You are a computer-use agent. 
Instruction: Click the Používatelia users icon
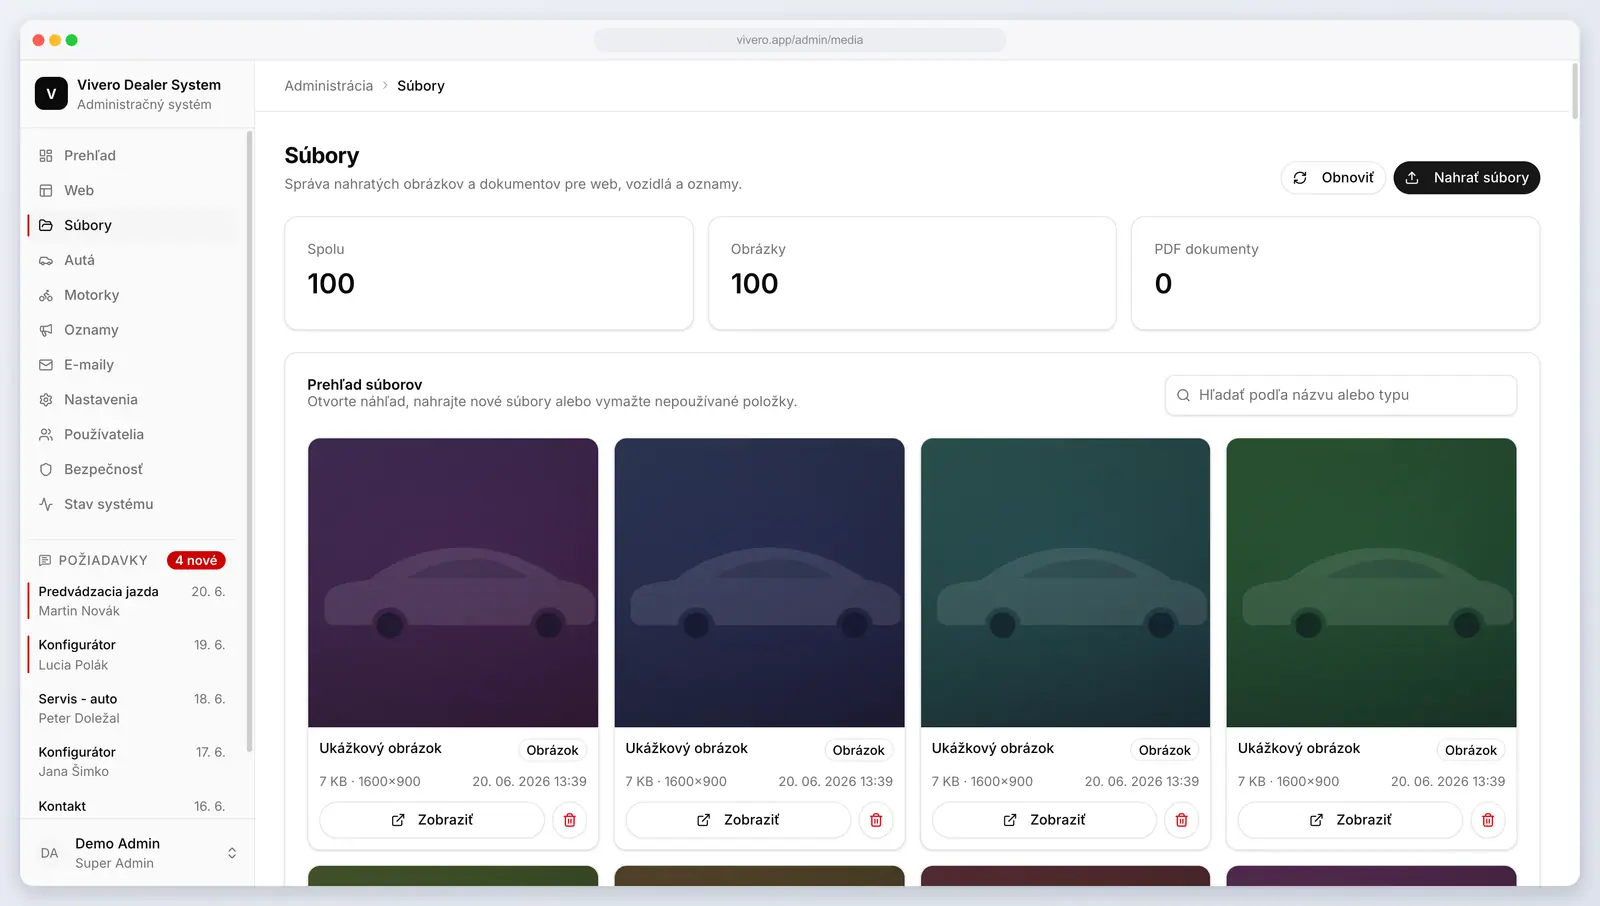pos(46,435)
